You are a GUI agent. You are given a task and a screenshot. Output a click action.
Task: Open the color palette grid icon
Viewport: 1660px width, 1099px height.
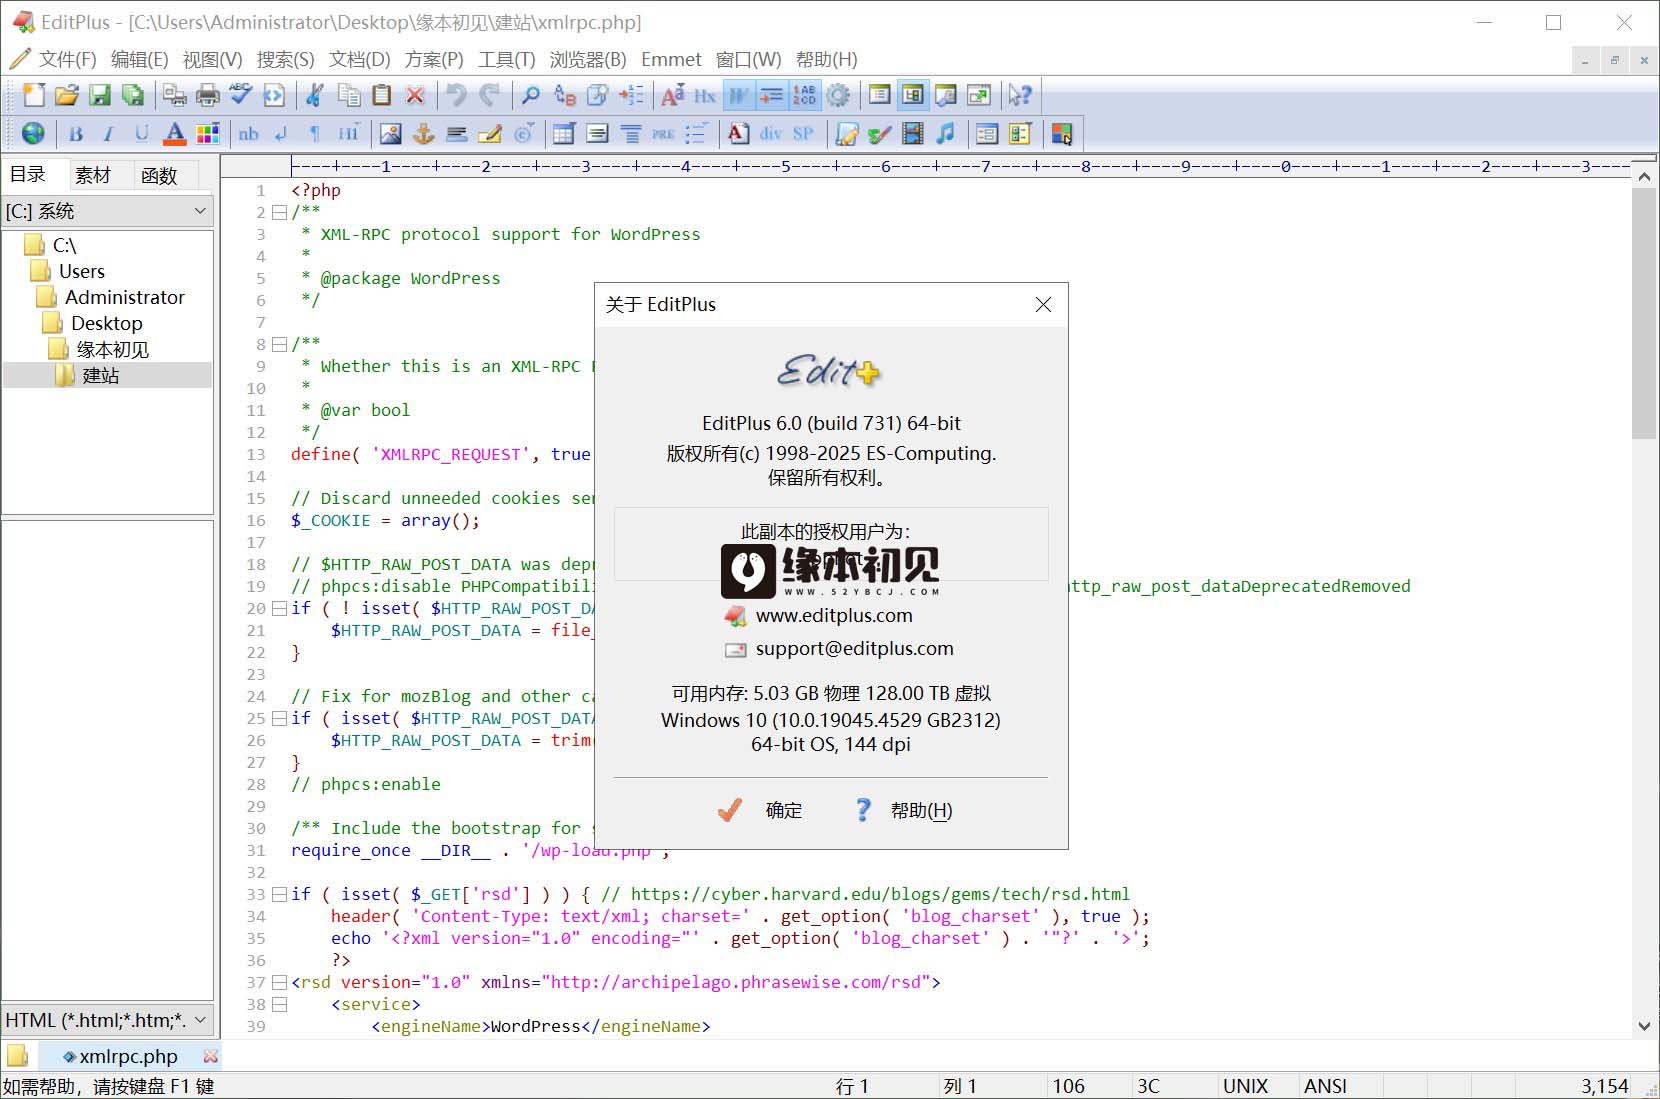click(x=208, y=133)
